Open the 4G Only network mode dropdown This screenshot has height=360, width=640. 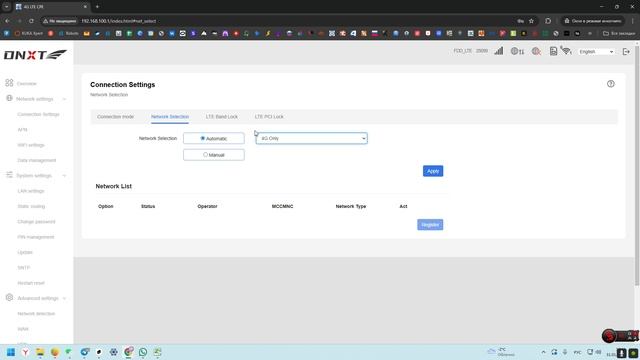pyautogui.click(x=311, y=138)
